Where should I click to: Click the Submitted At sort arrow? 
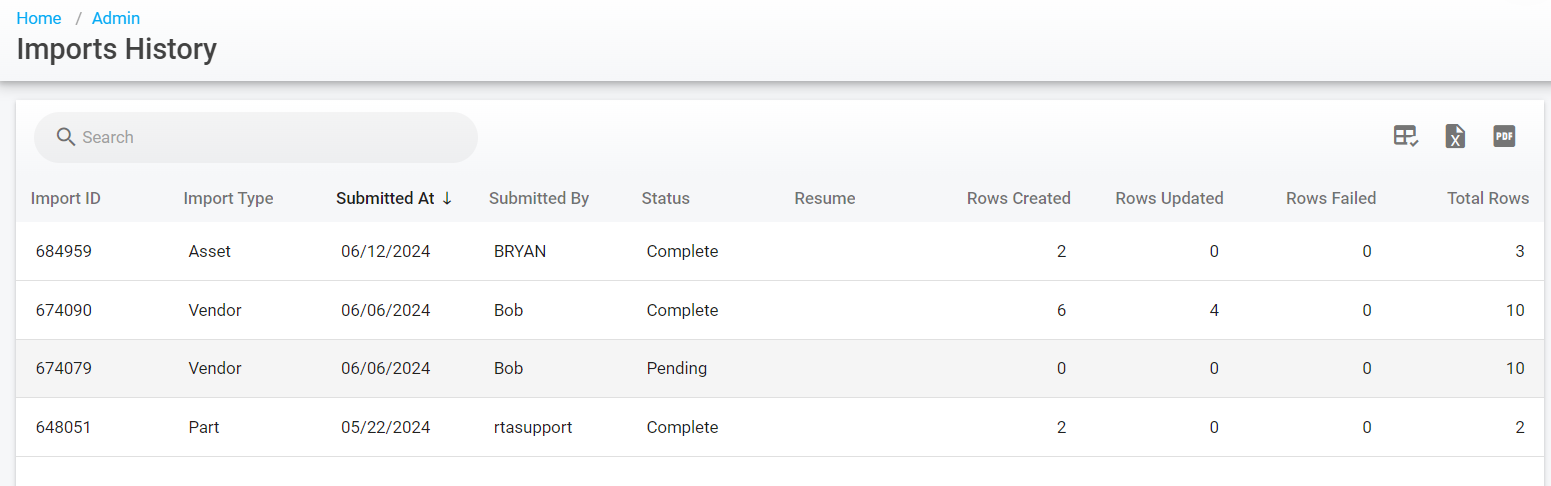(447, 198)
